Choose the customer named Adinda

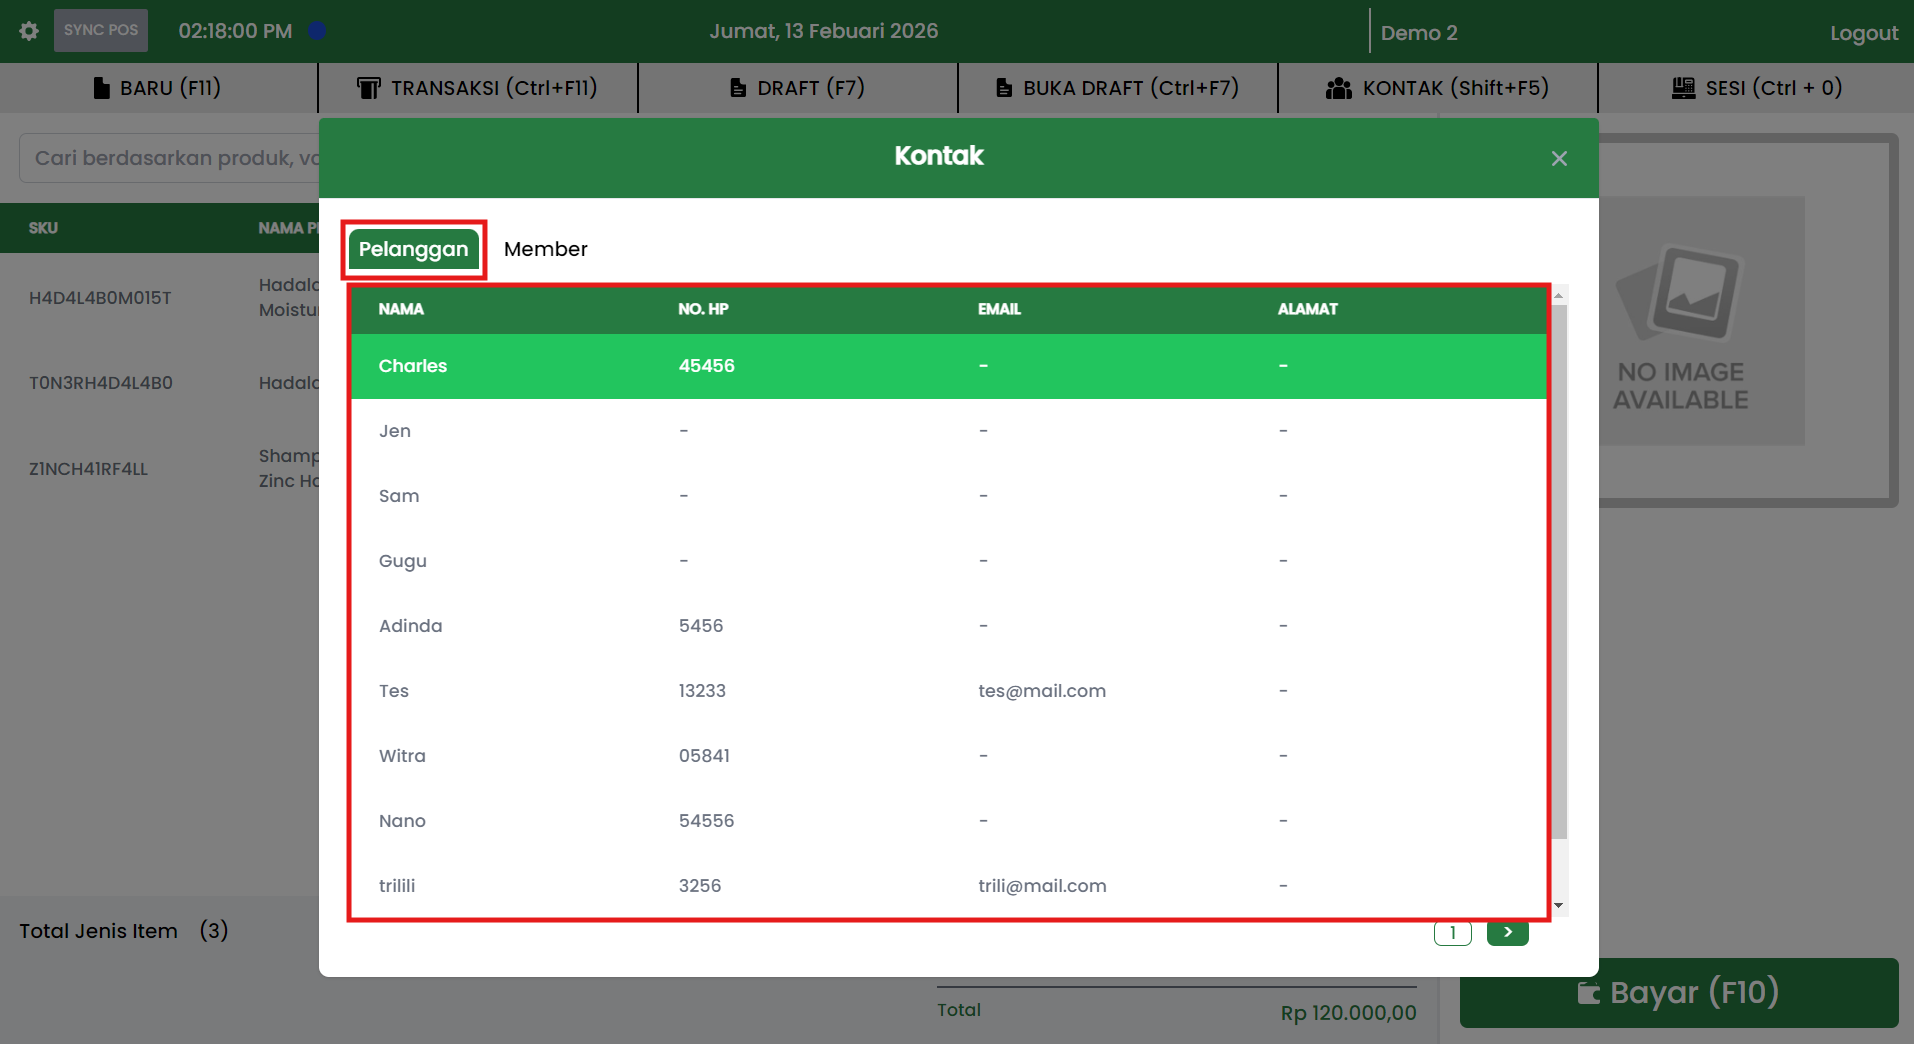[x=947, y=626]
